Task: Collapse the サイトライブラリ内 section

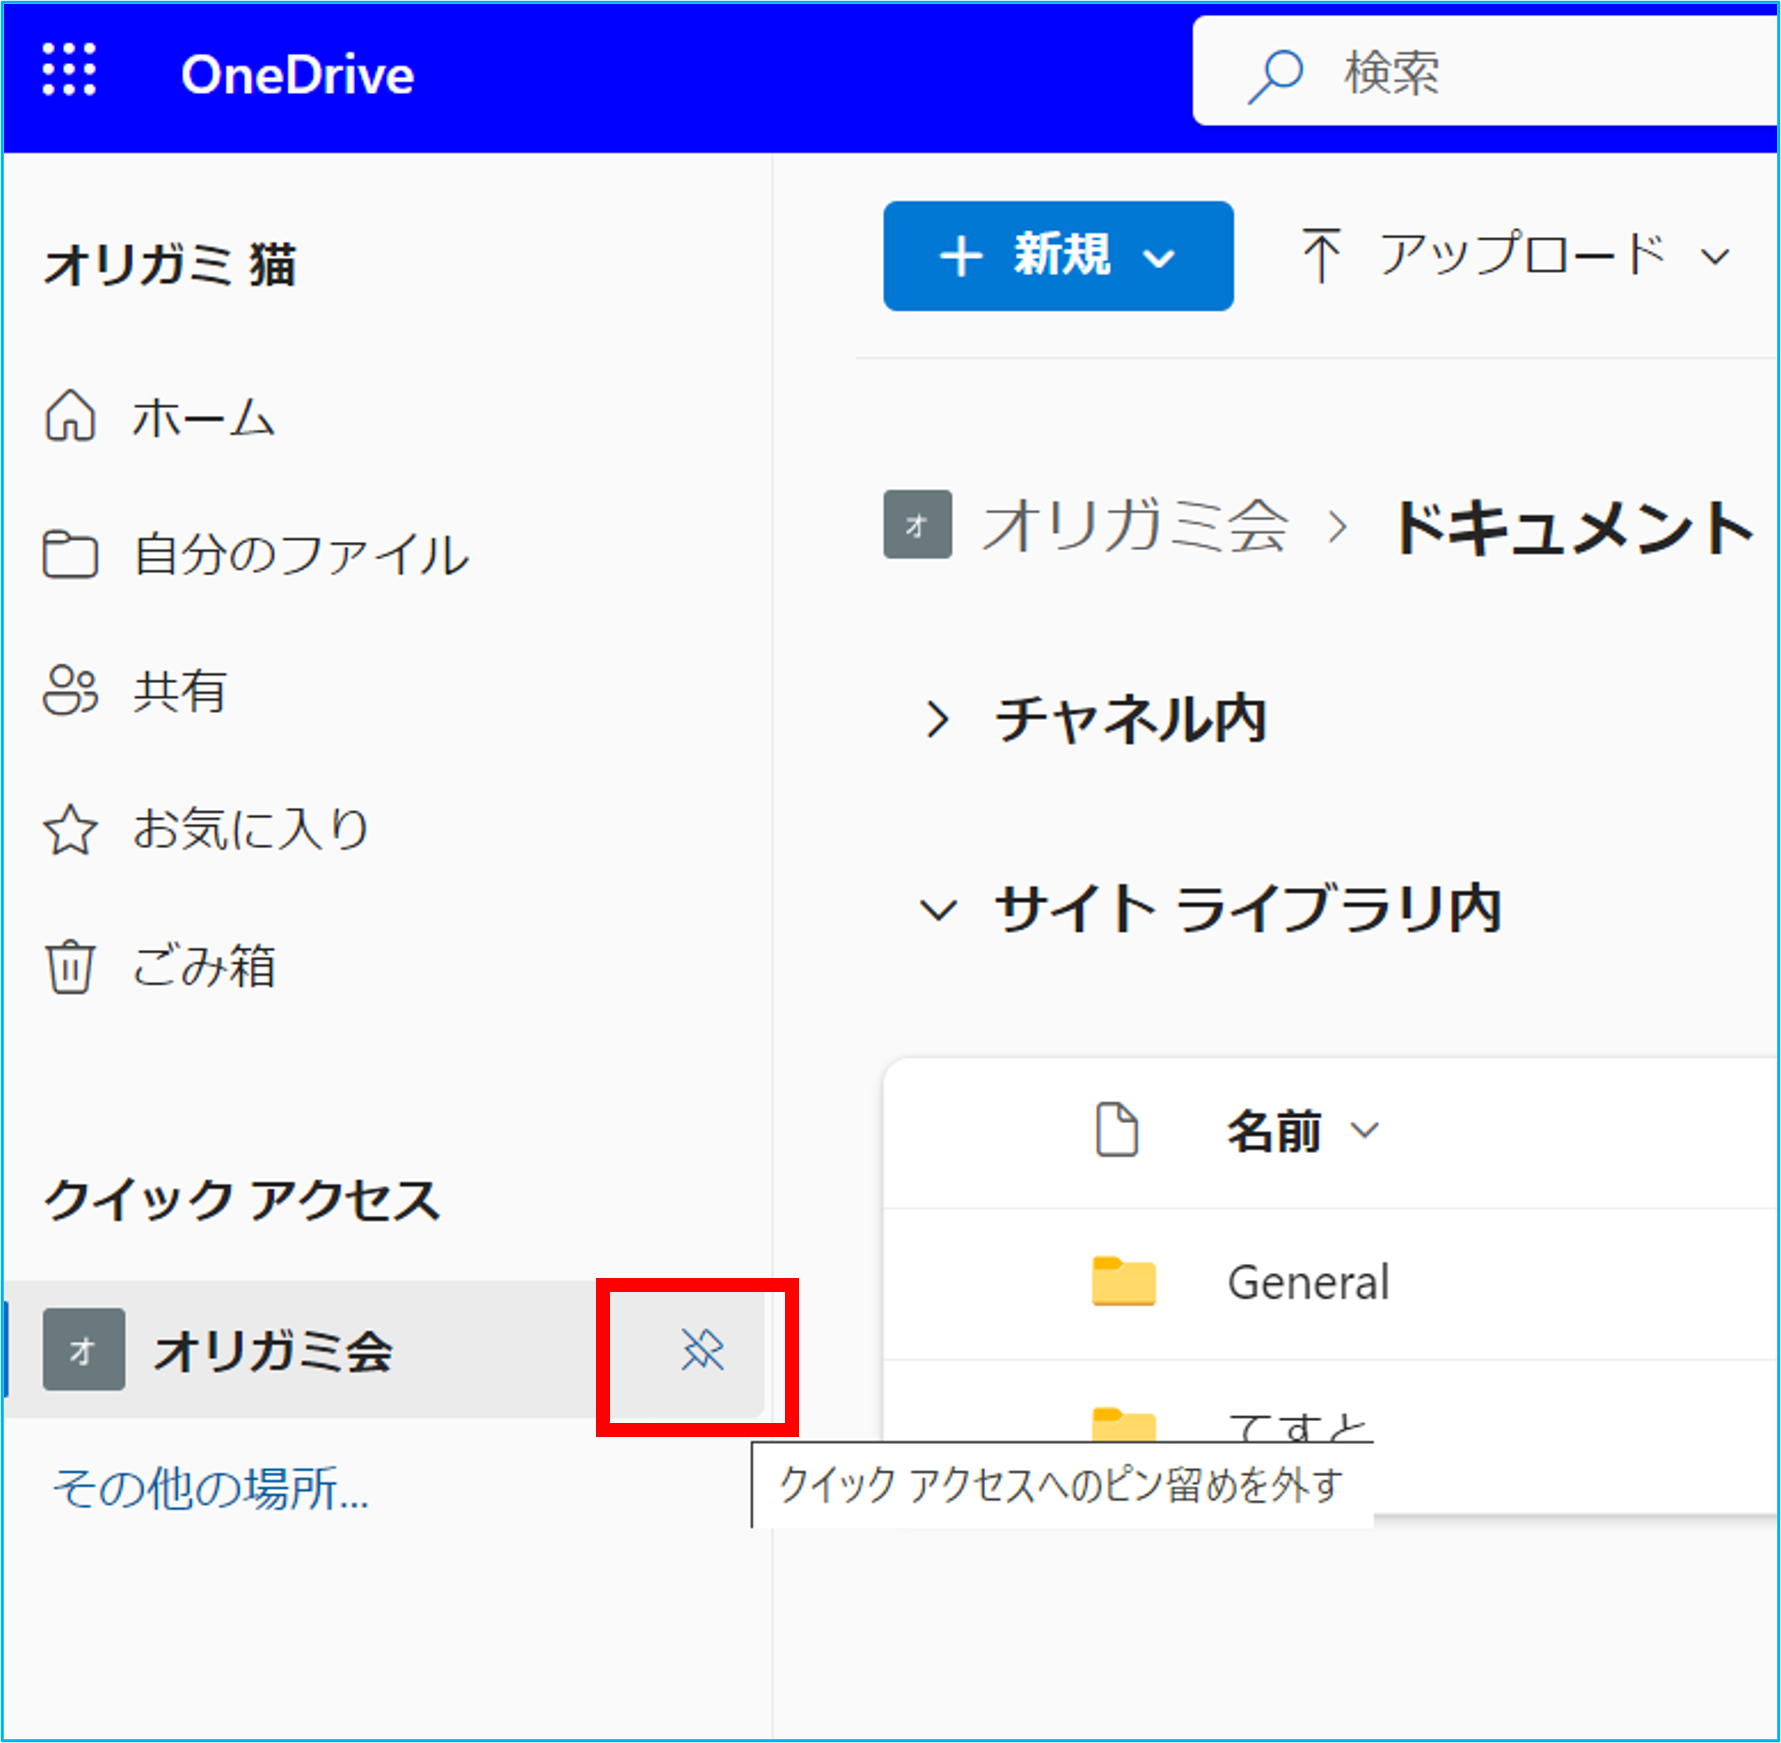Action: tap(938, 908)
